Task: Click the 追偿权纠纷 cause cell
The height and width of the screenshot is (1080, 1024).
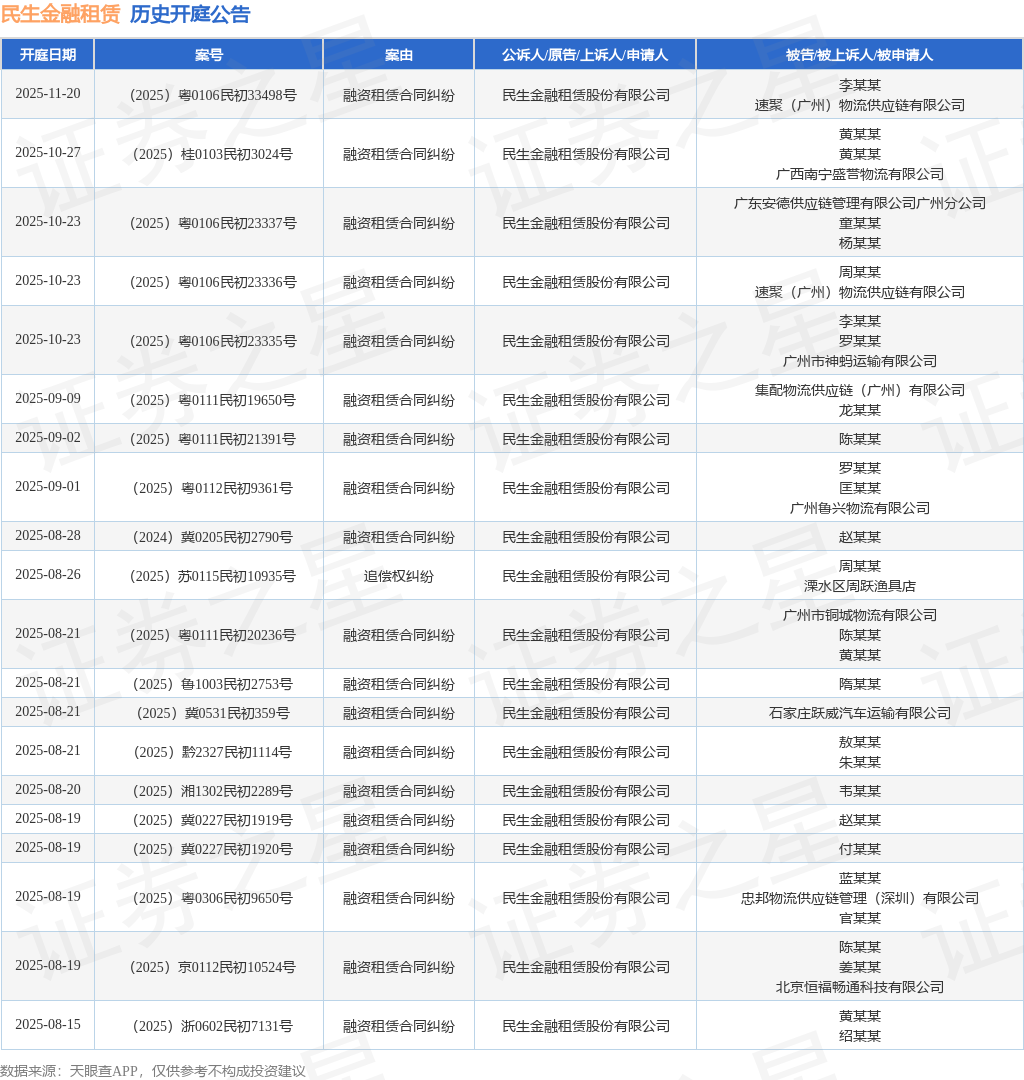Action: 399,577
